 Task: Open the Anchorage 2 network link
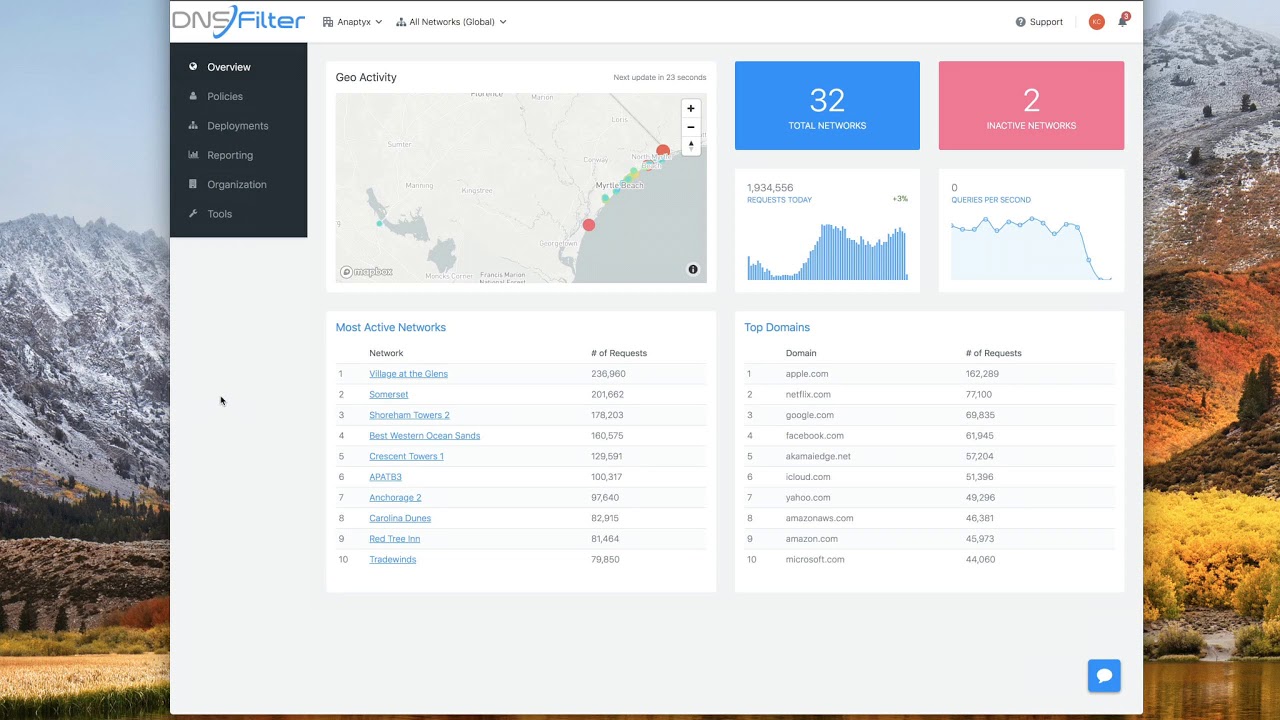[395, 498]
